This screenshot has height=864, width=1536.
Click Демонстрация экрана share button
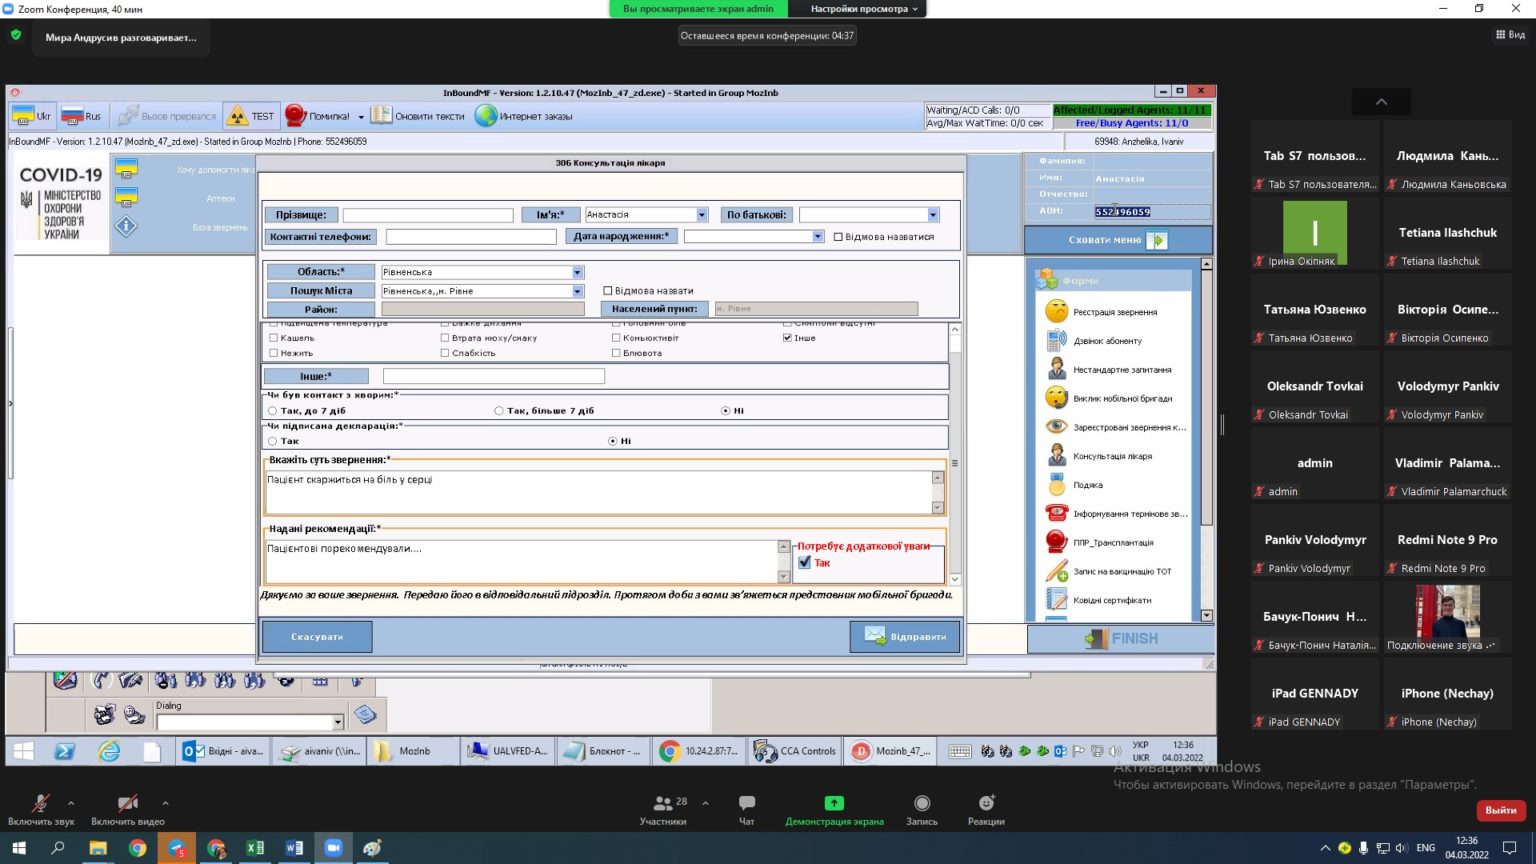(834, 810)
